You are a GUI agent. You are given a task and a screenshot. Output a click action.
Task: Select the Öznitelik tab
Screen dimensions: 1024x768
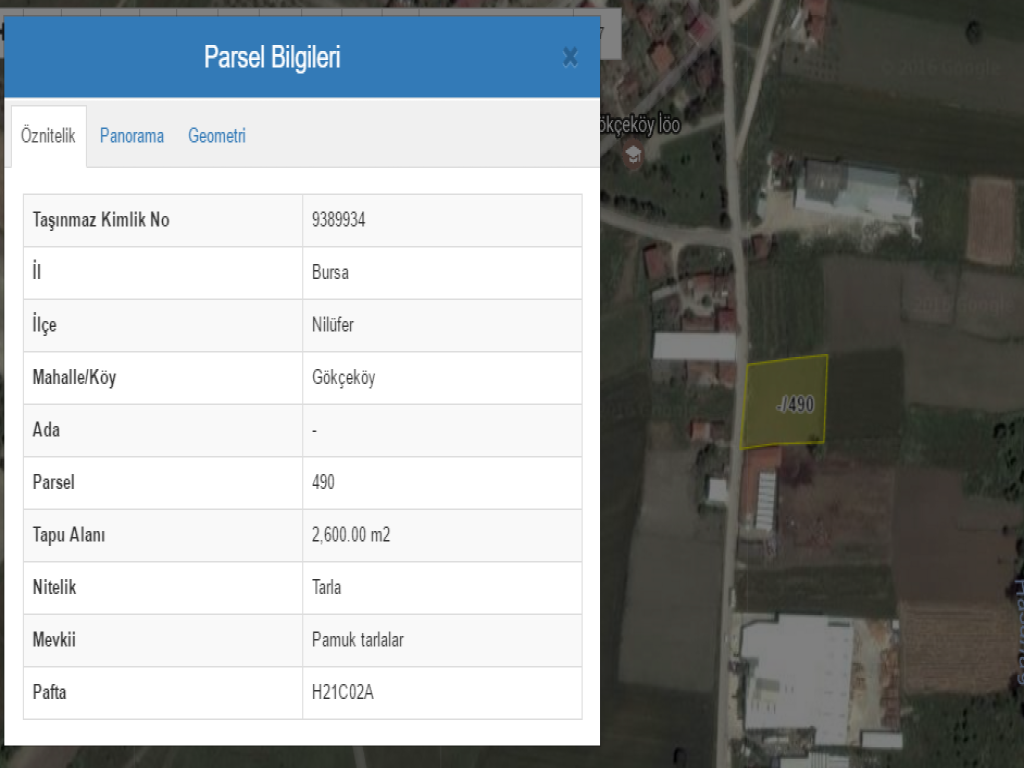(48, 136)
